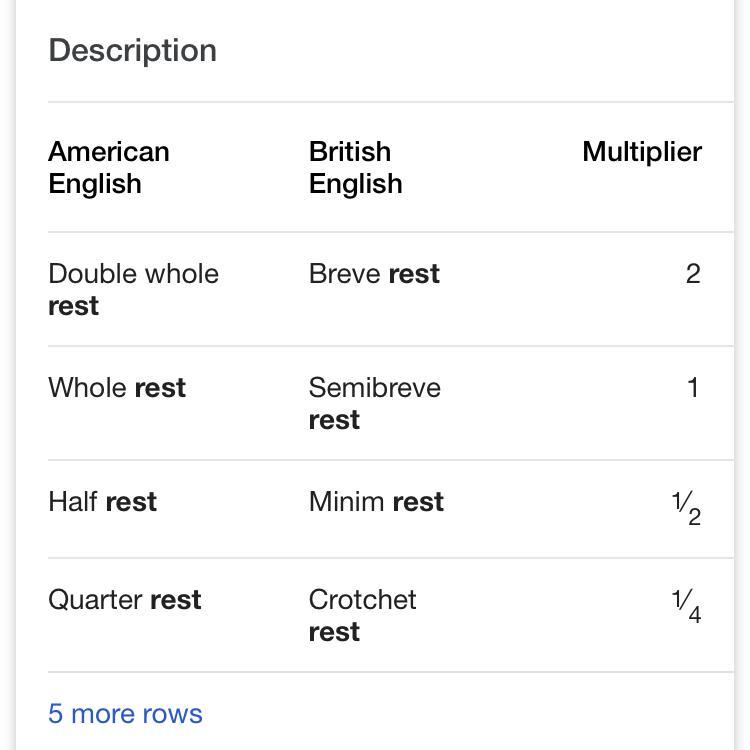Click the multiplier value 1

click(692, 388)
